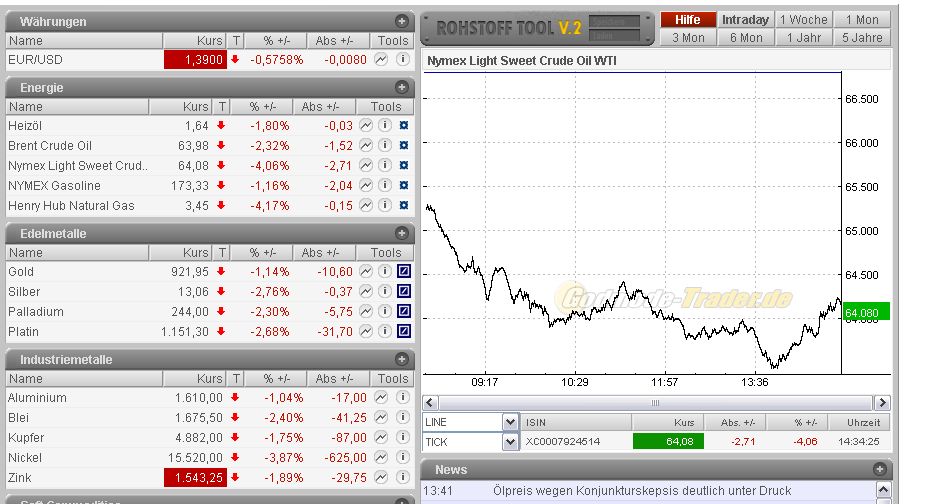Screen dimensions: 932x504
Task: Select the Brent Crude Oil name
Action: [50, 146]
